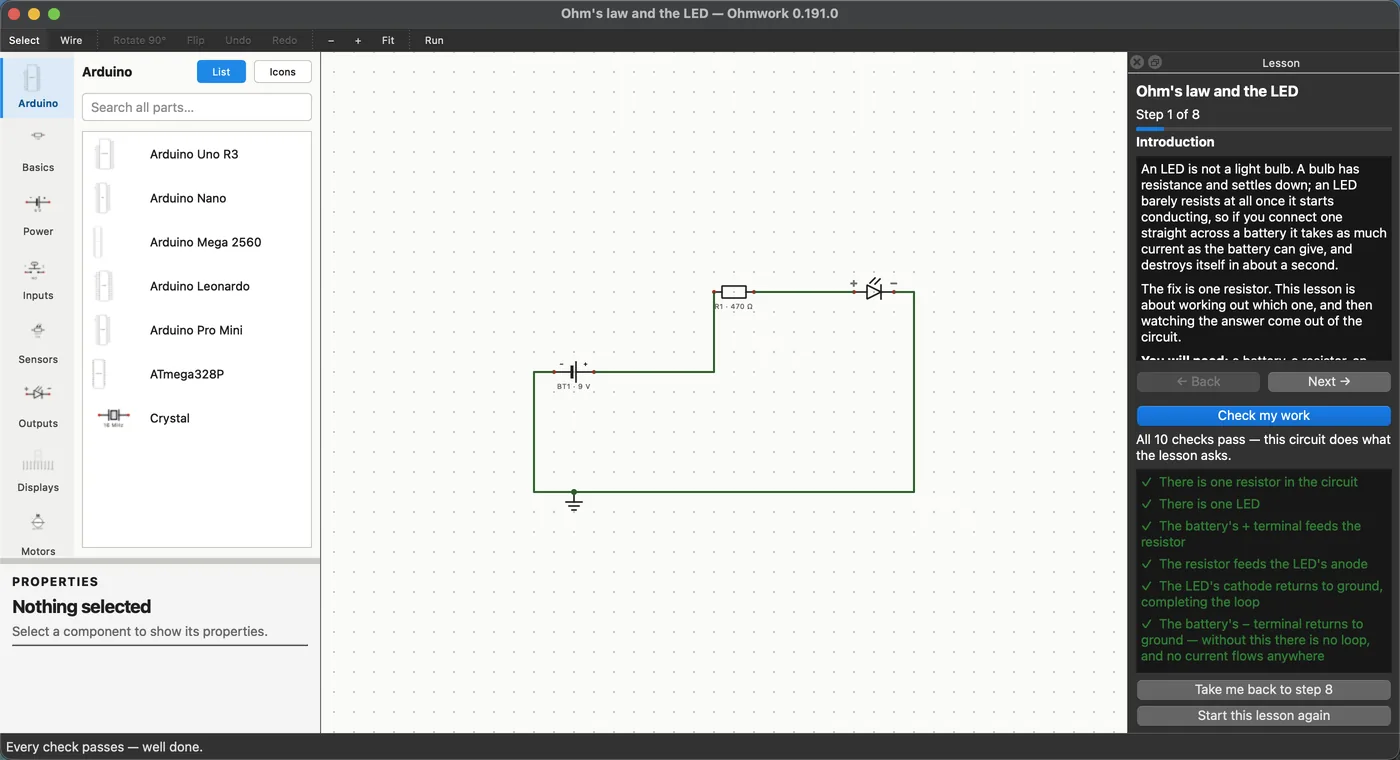
Task: Switch parts view to List
Action: (221, 72)
